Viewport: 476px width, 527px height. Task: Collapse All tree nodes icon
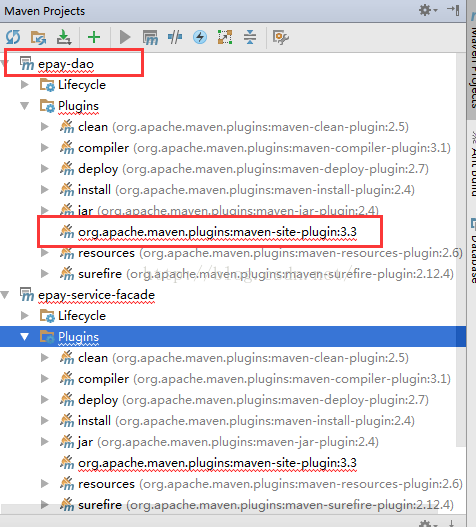250,37
